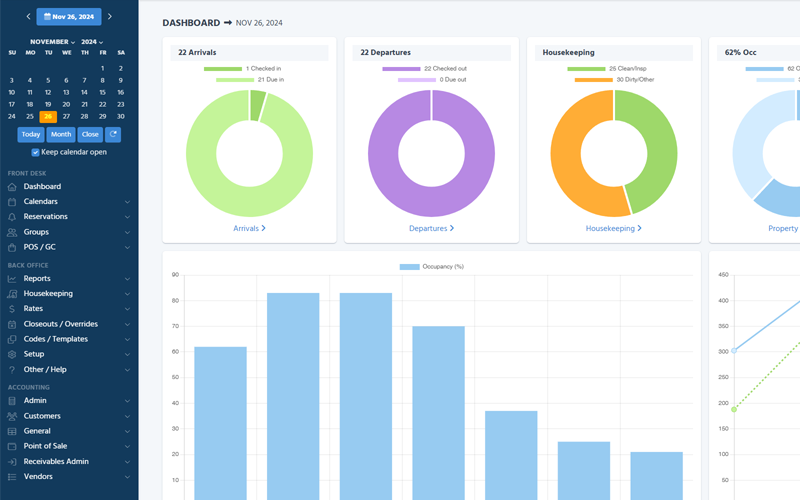
Task: Open the 2024 year dropdown
Action: (93, 42)
